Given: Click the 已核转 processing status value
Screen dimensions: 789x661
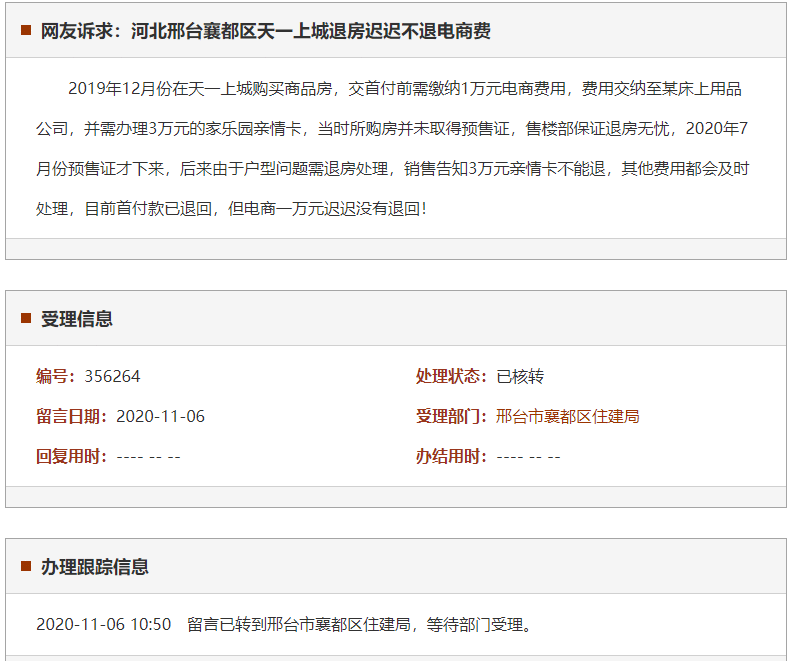Looking at the screenshot, I should tap(520, 376).
